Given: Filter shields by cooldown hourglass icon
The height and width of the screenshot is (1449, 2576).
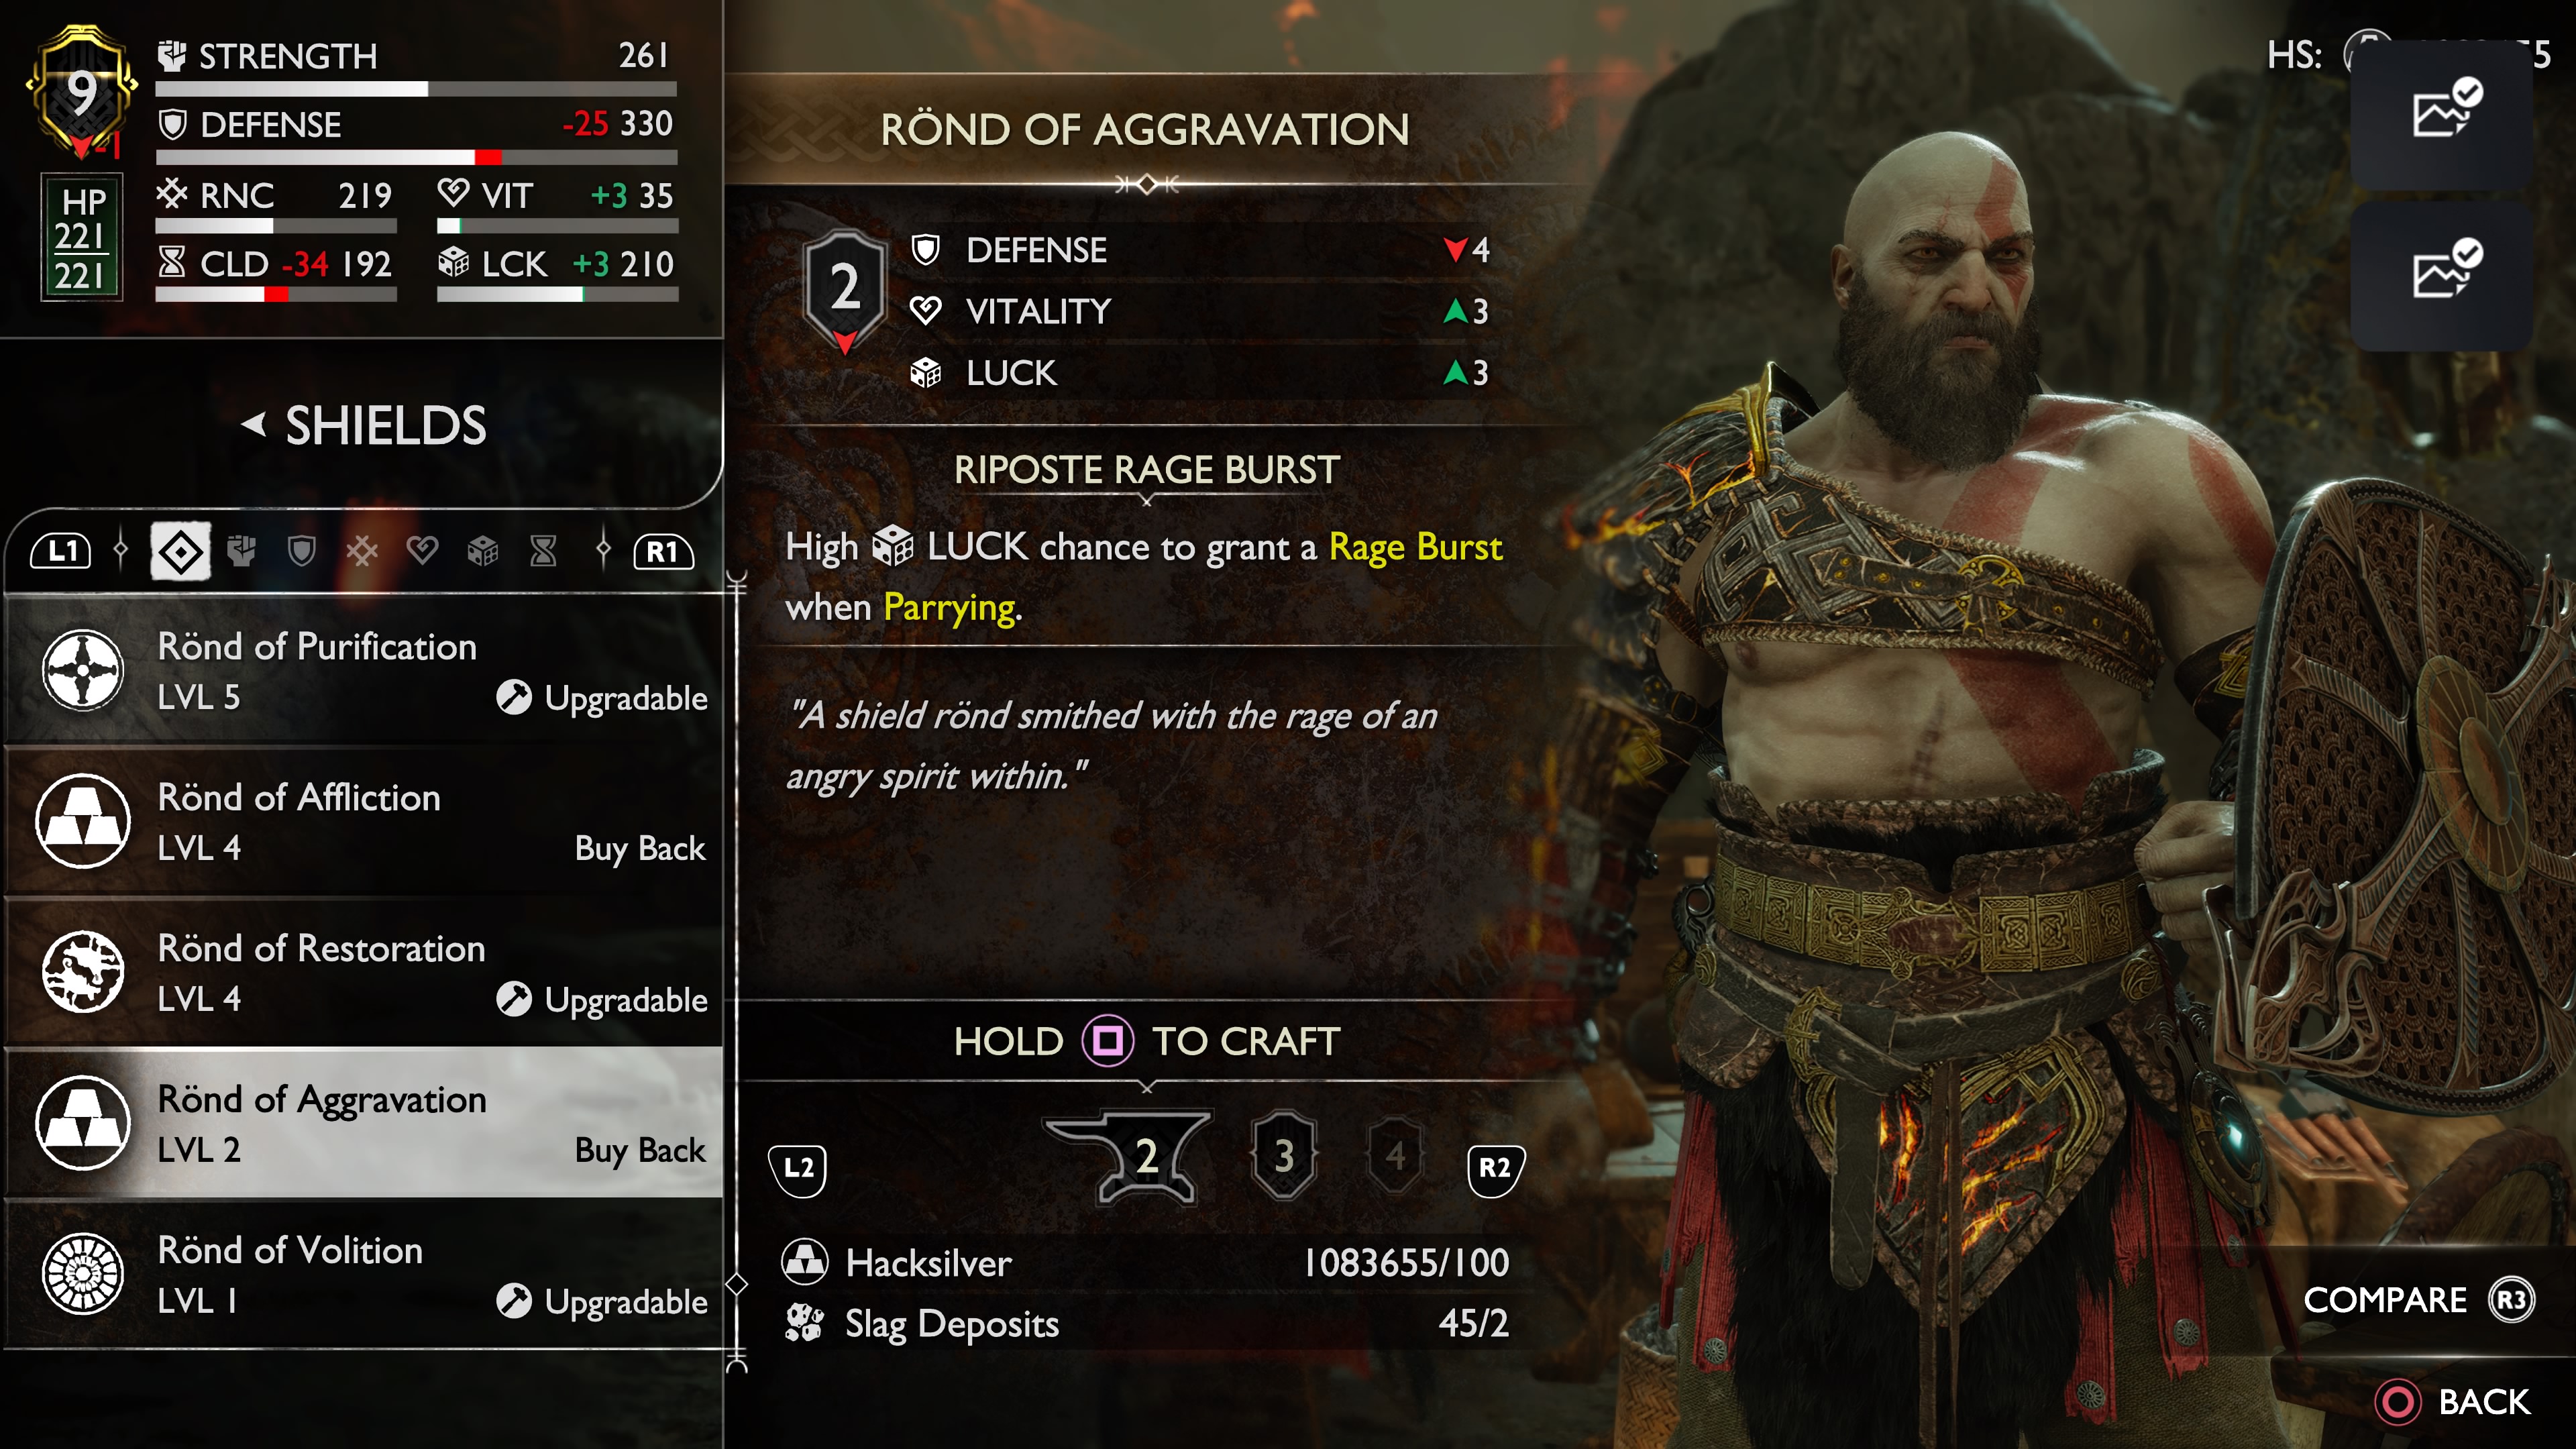Looking at the screenshot, I should 543,551.
